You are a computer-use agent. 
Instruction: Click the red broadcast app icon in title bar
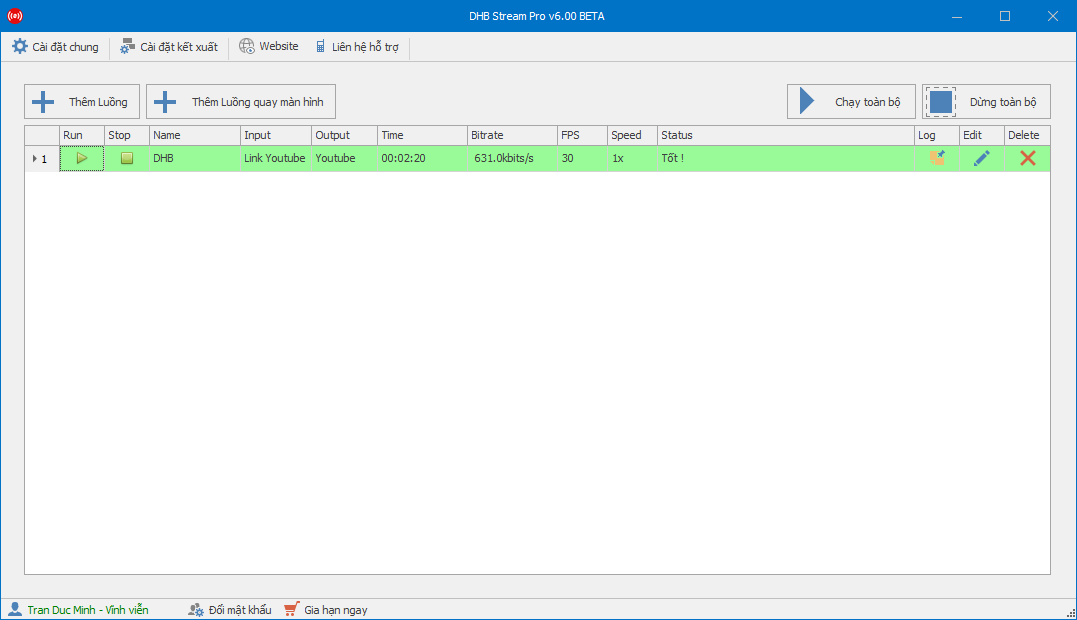pyautogui.click(x=14, y=16)
